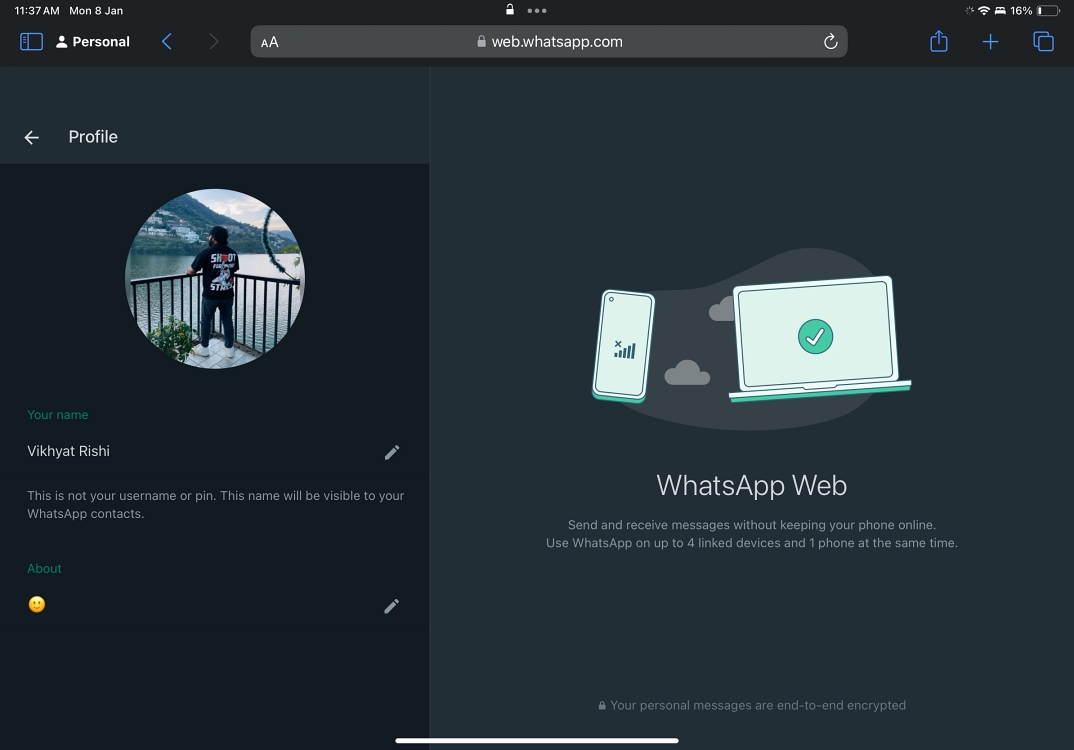Click your profile picture to change it
This screenshot has width=1074, height=750.
tap(214, 278)
